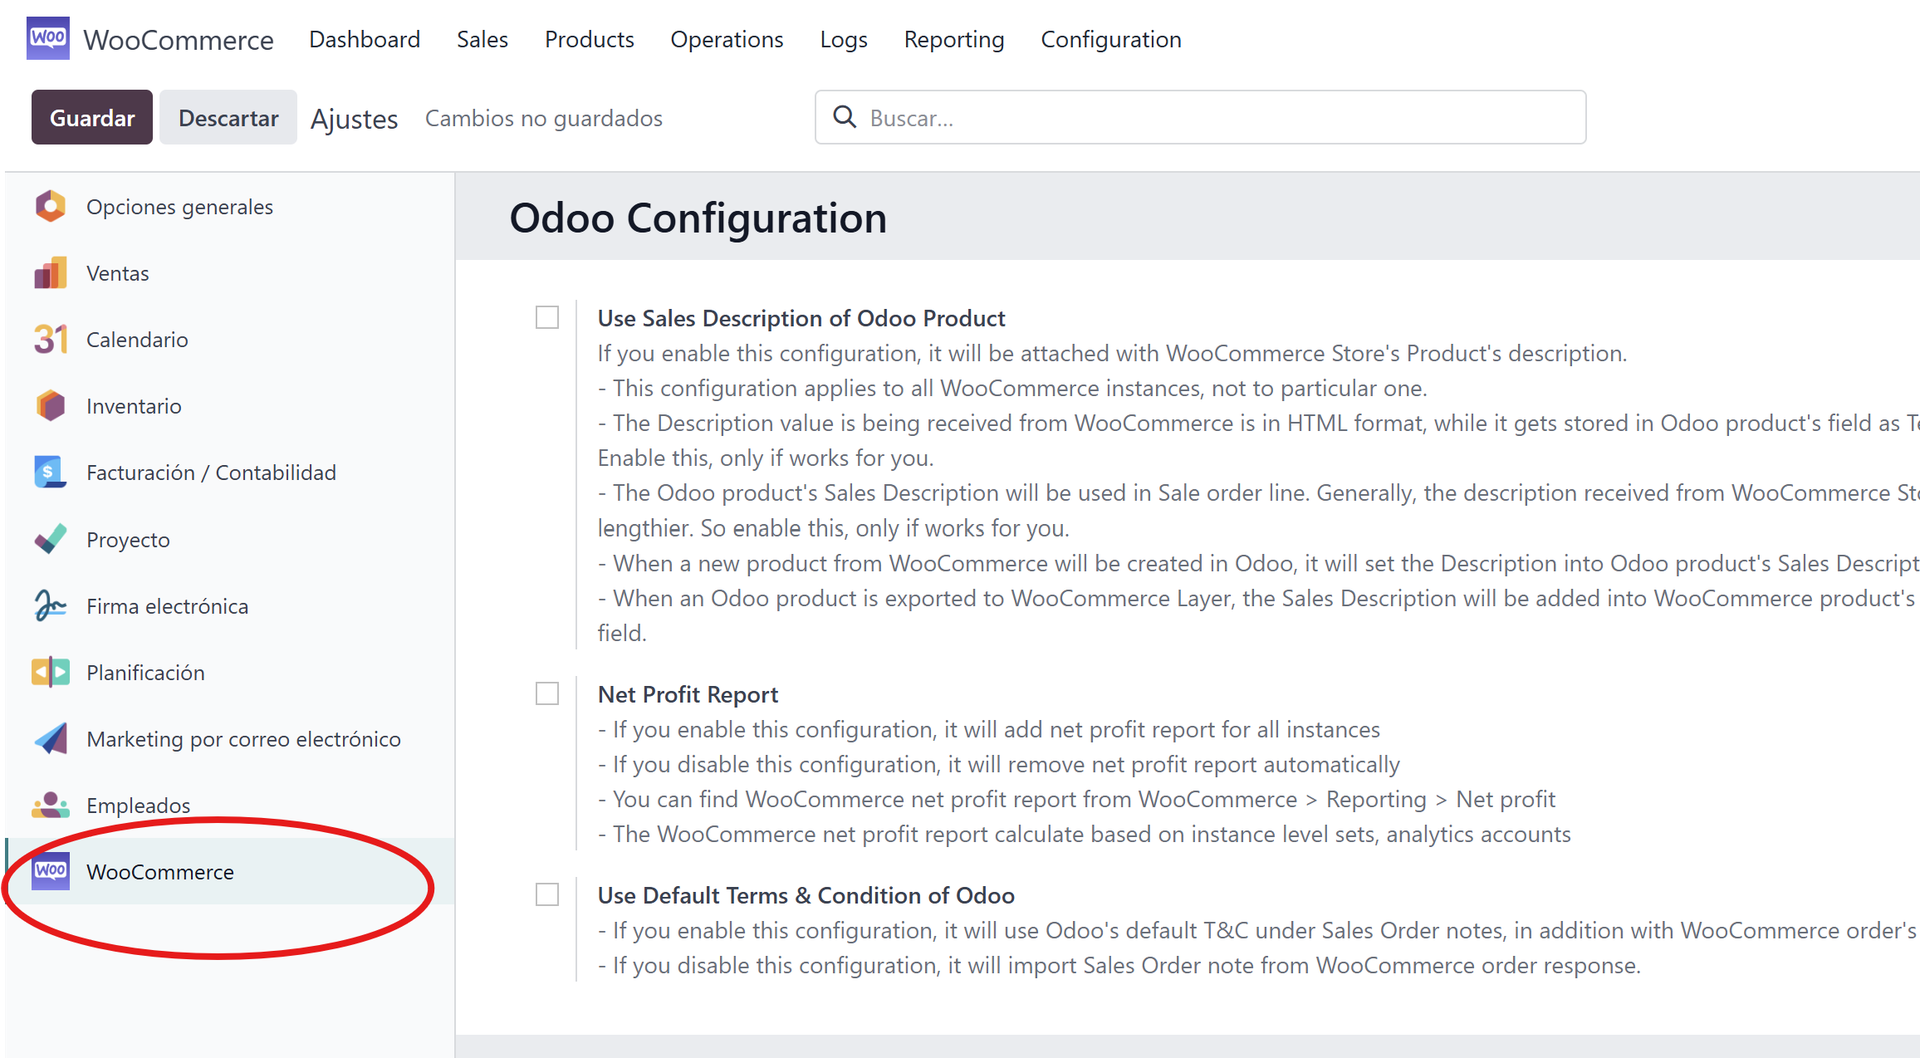The width and height of the screenshot is (1920, 1058).
Task: Open the Facturación / Contabilidad icon
Action: [50, 472]
